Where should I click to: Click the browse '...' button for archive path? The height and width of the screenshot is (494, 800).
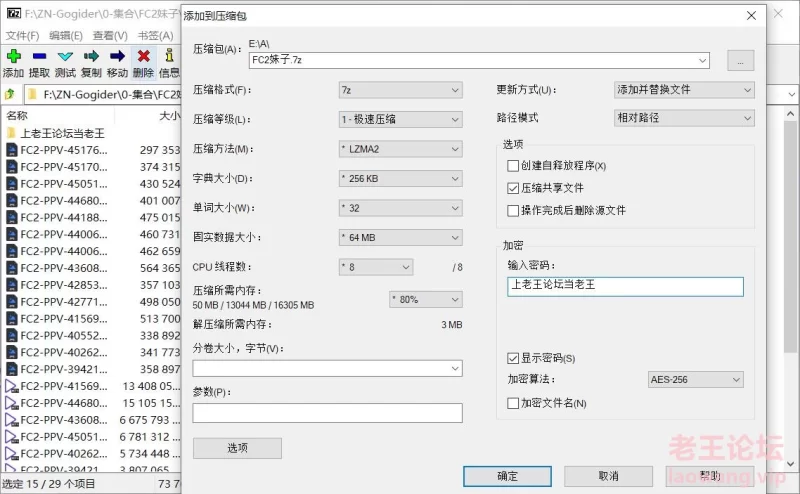740,61
